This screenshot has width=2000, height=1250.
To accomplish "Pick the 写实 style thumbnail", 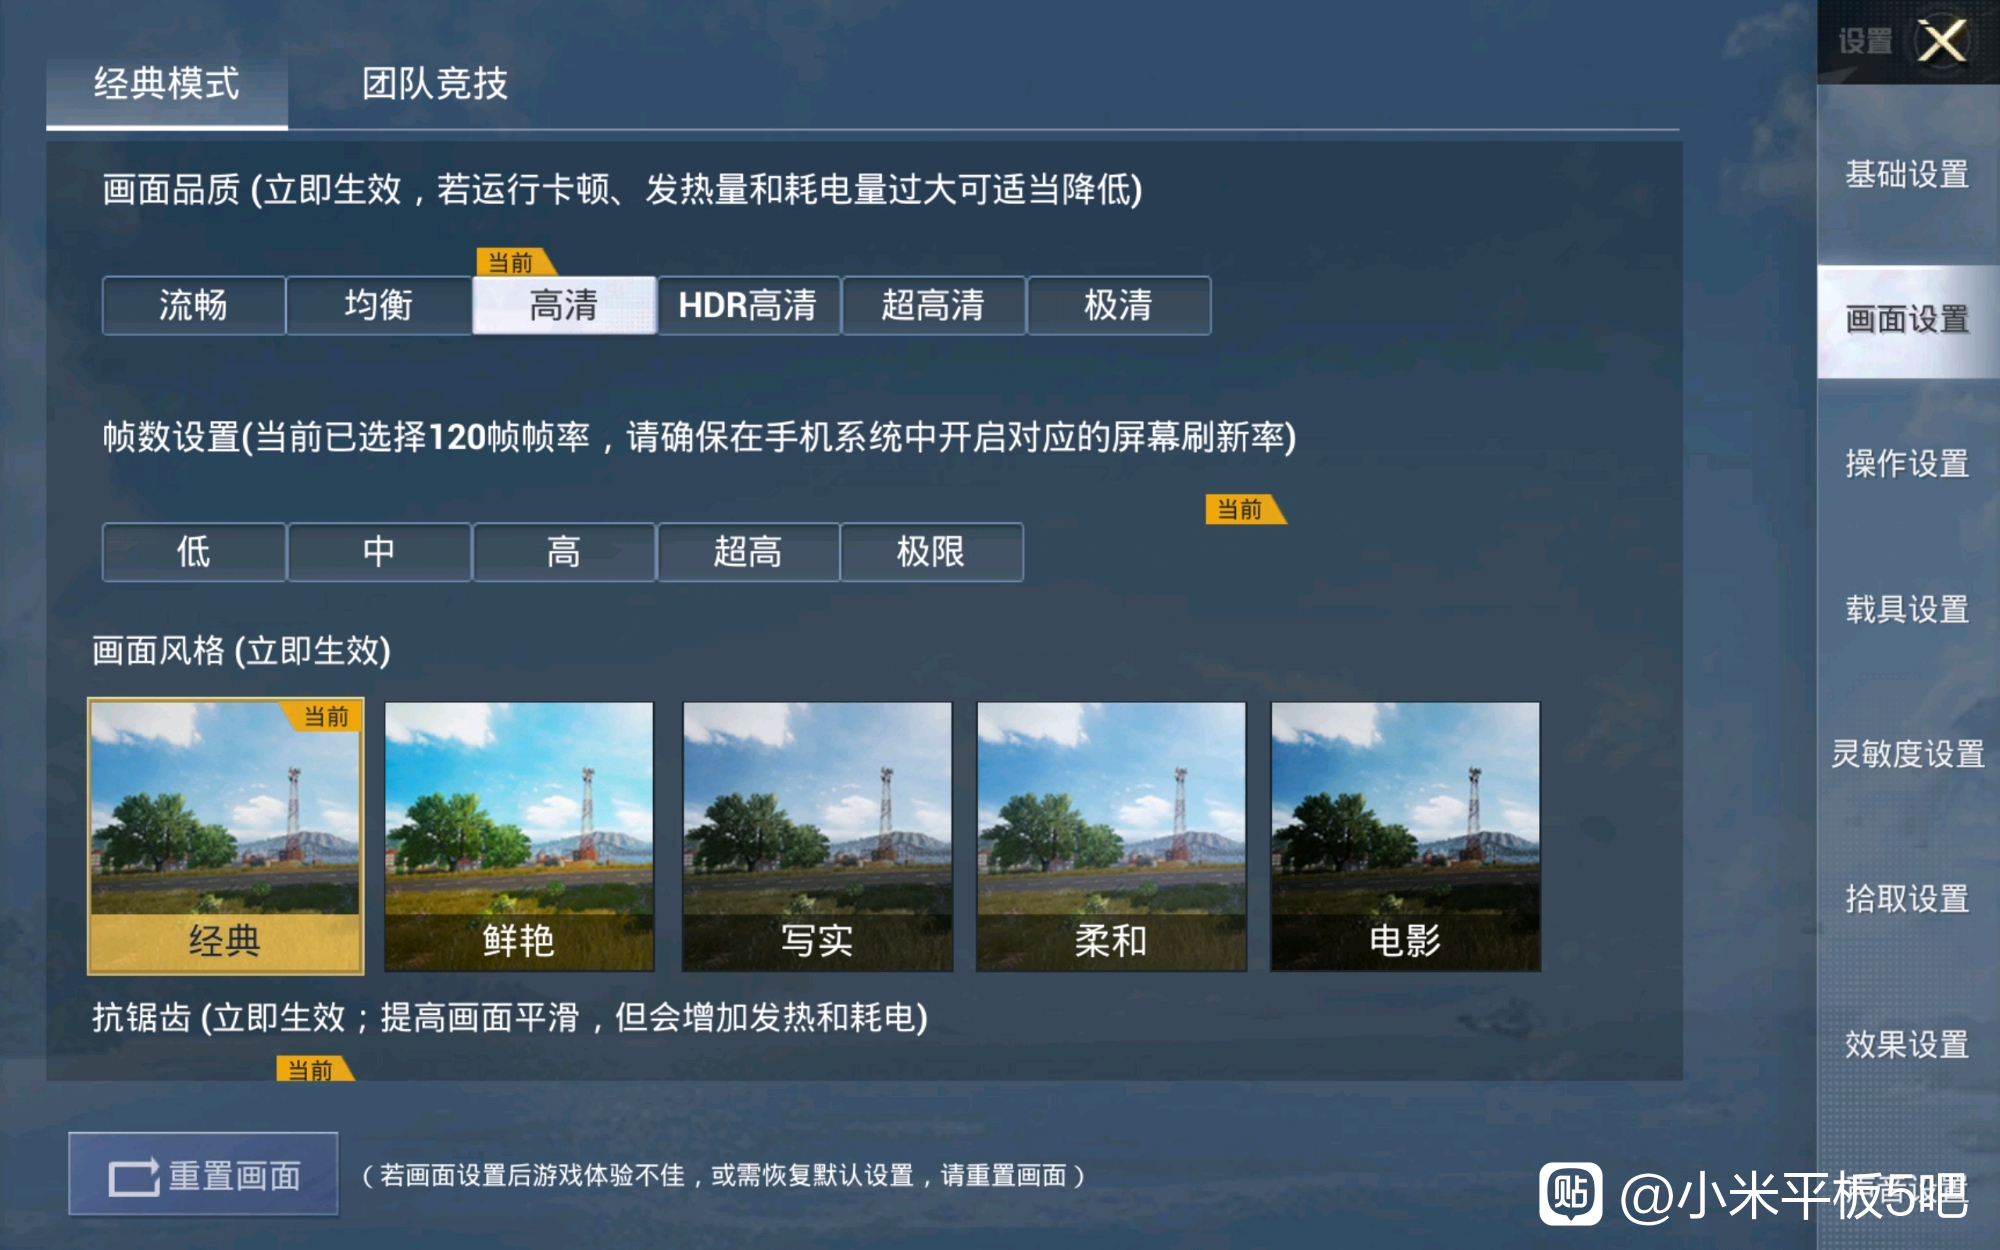I will click(817, 836).
